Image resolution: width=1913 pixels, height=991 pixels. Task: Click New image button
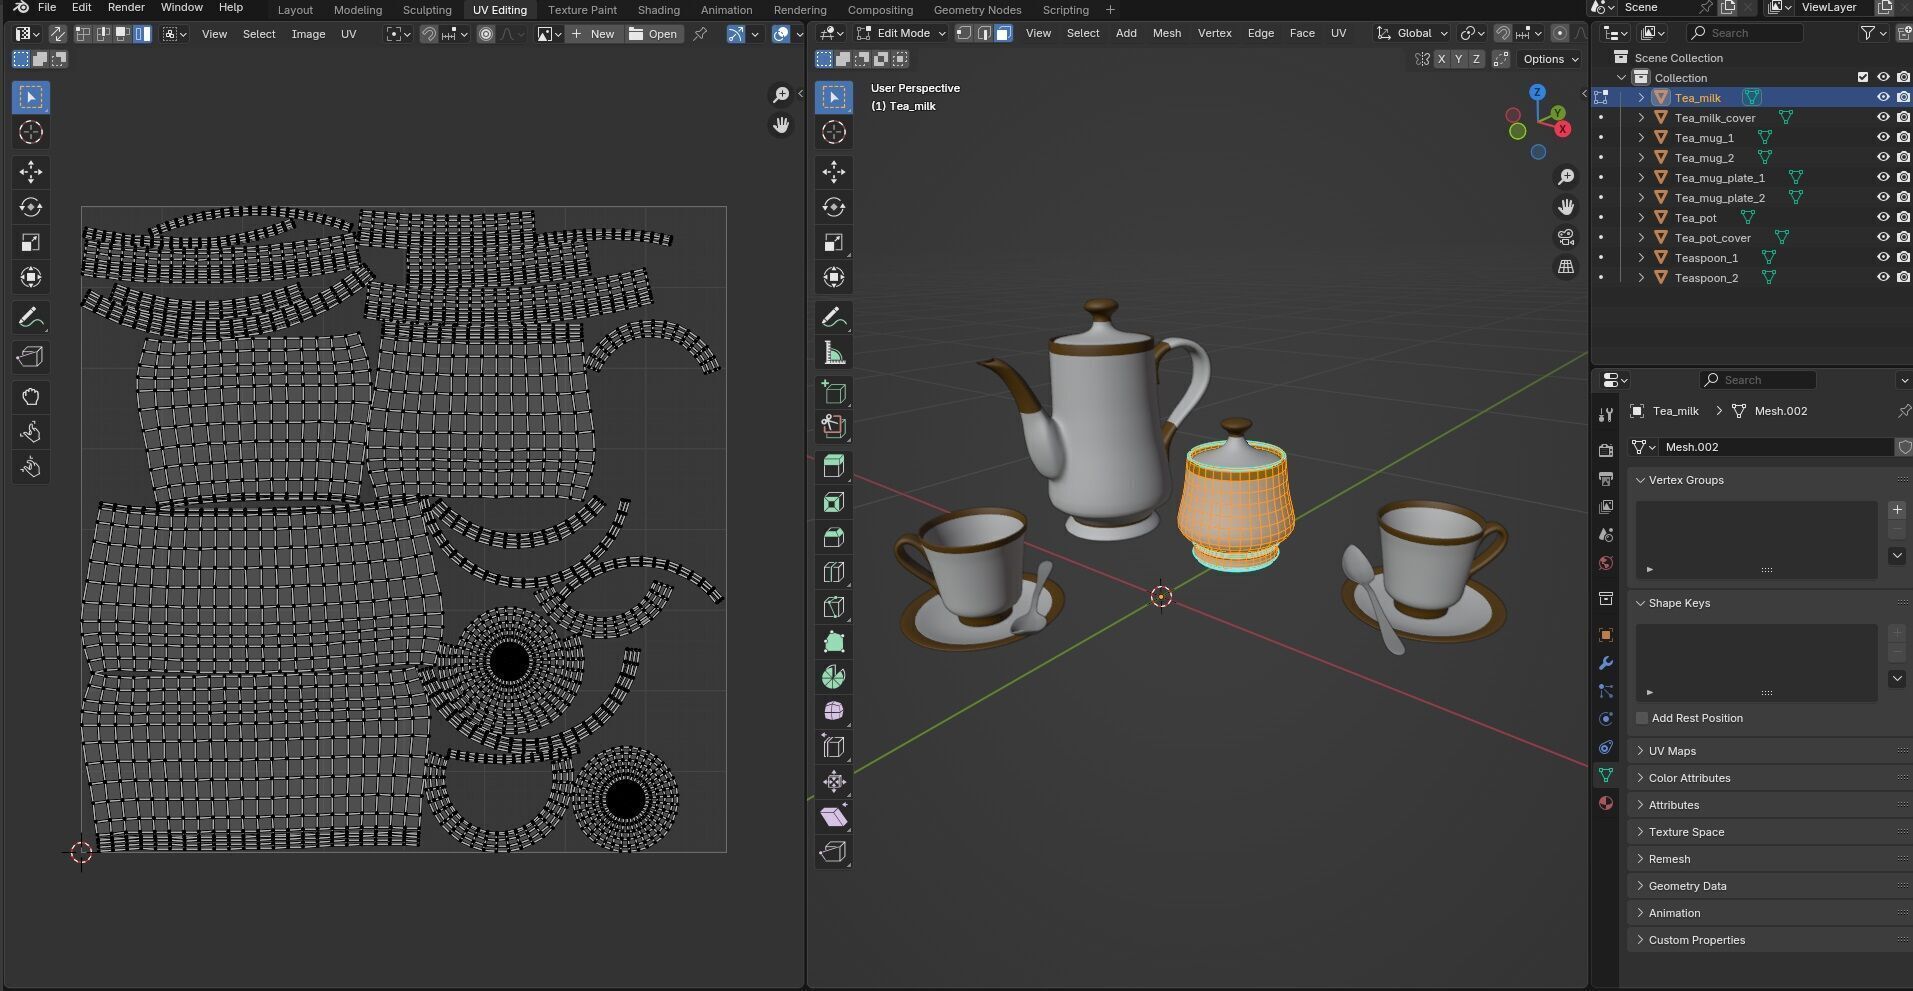[593, 34]
